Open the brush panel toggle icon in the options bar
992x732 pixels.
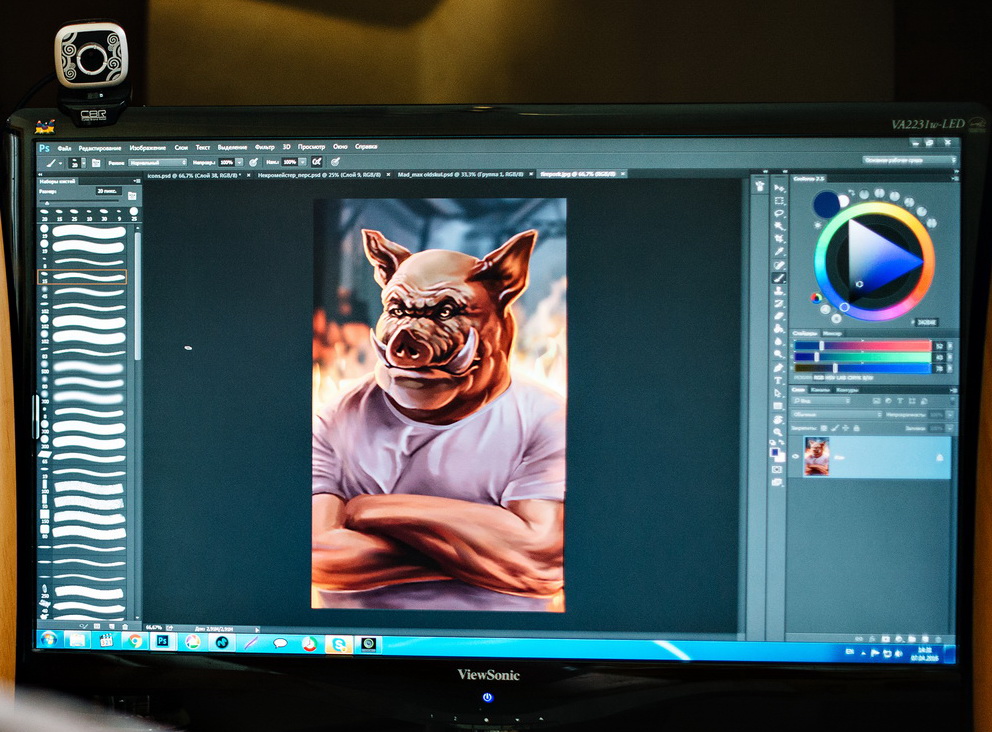pos(96,163)
